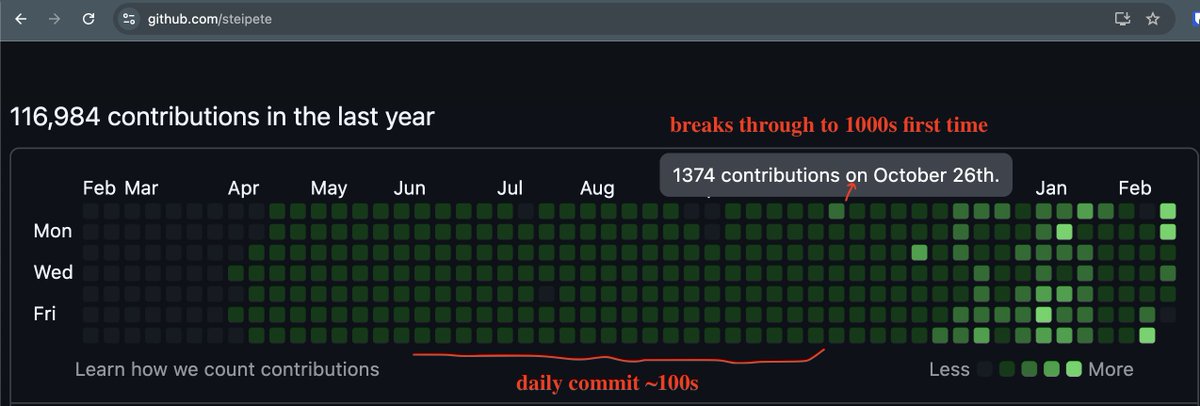
Task: Click the browser forward arrow
Action: [55, 19]
